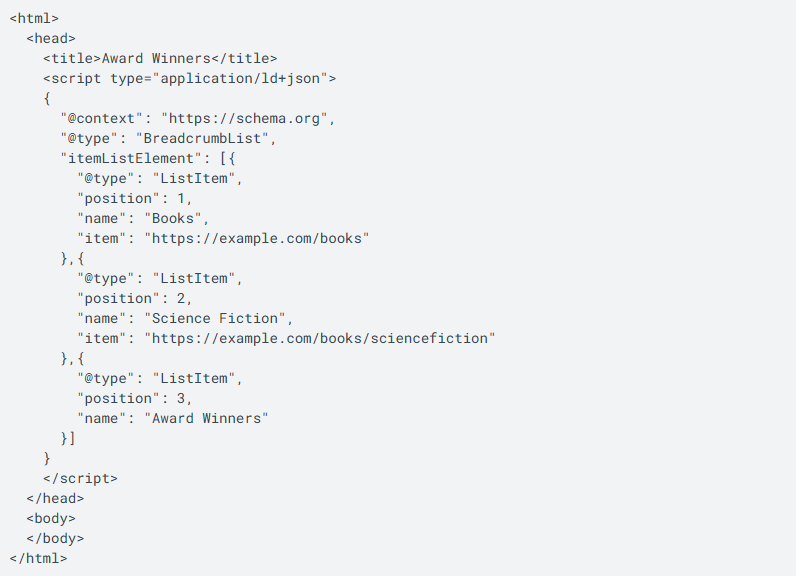The height and width of the screenshot is (576, 796).
Task: Click the closing bracket of itemListElement array
Action: (x=72, y=438)
